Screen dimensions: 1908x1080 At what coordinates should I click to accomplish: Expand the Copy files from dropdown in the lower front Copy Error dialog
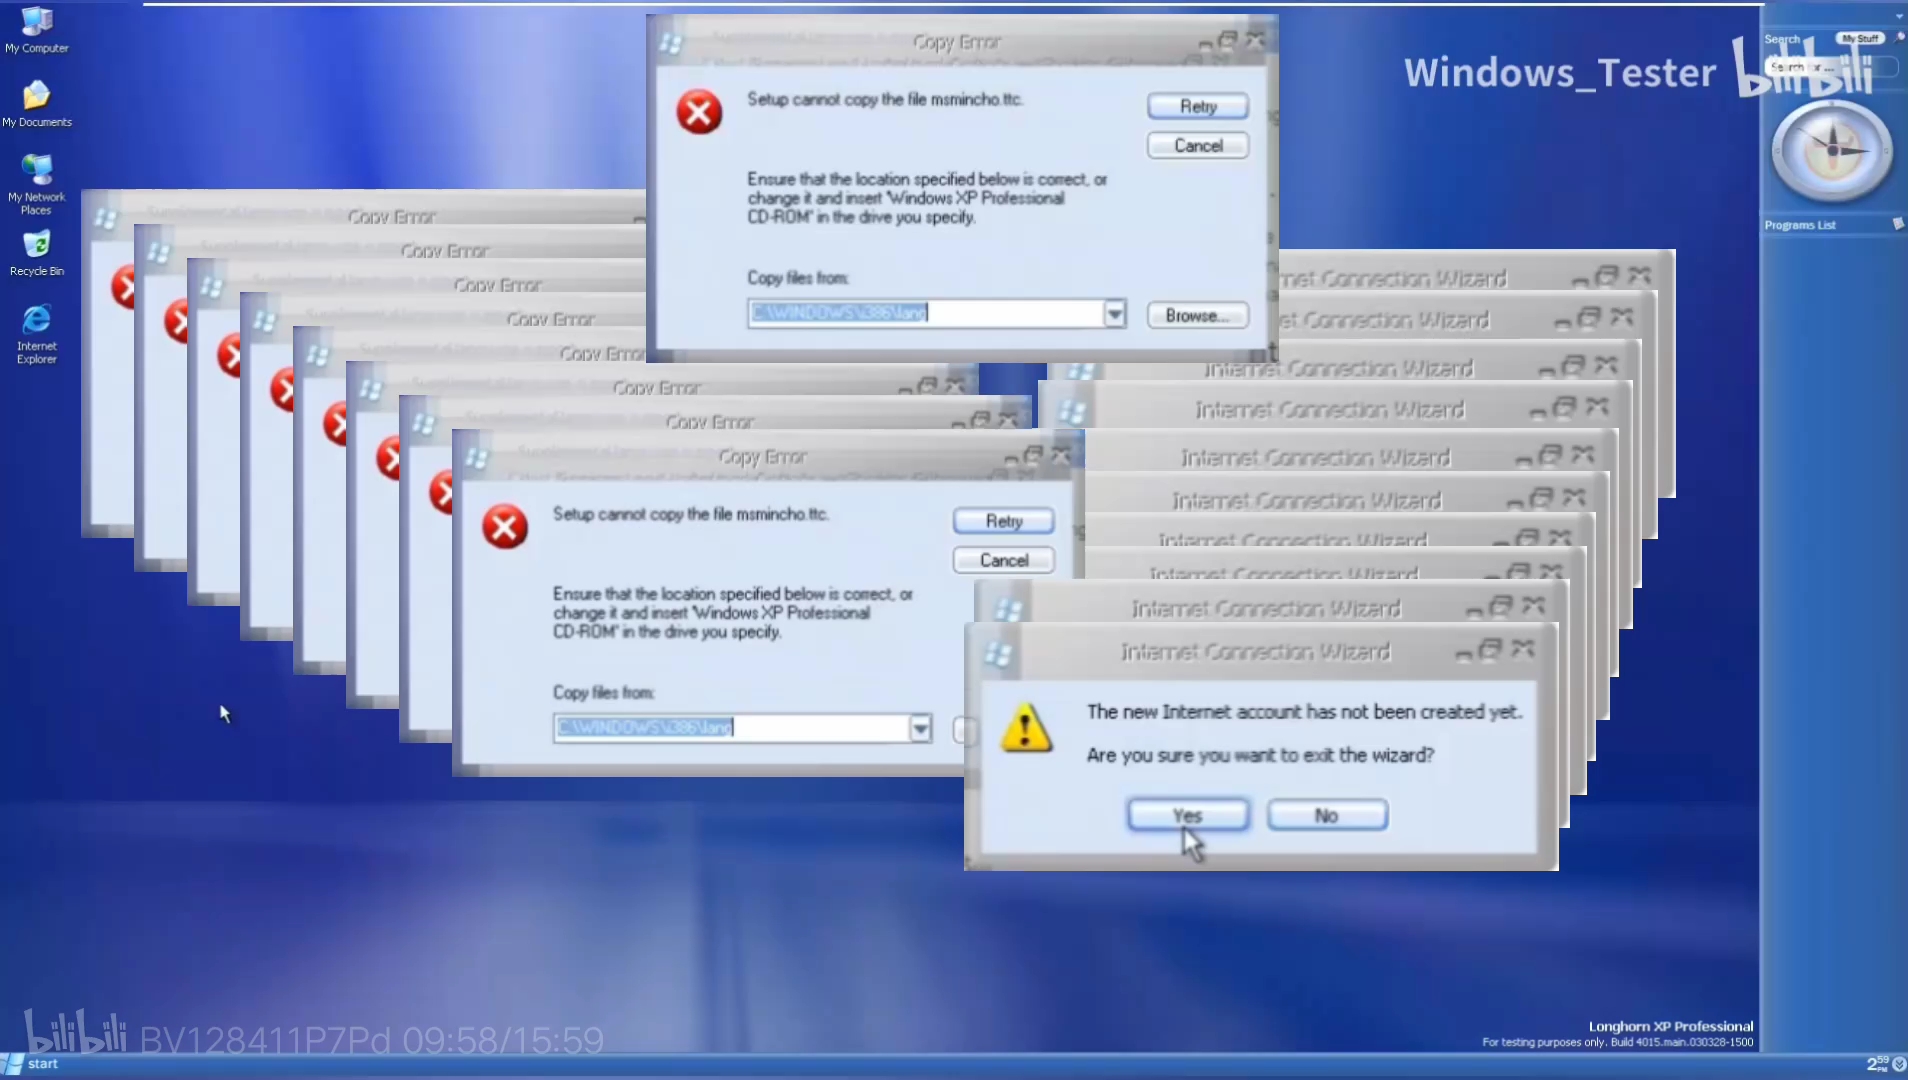point(920,728)
